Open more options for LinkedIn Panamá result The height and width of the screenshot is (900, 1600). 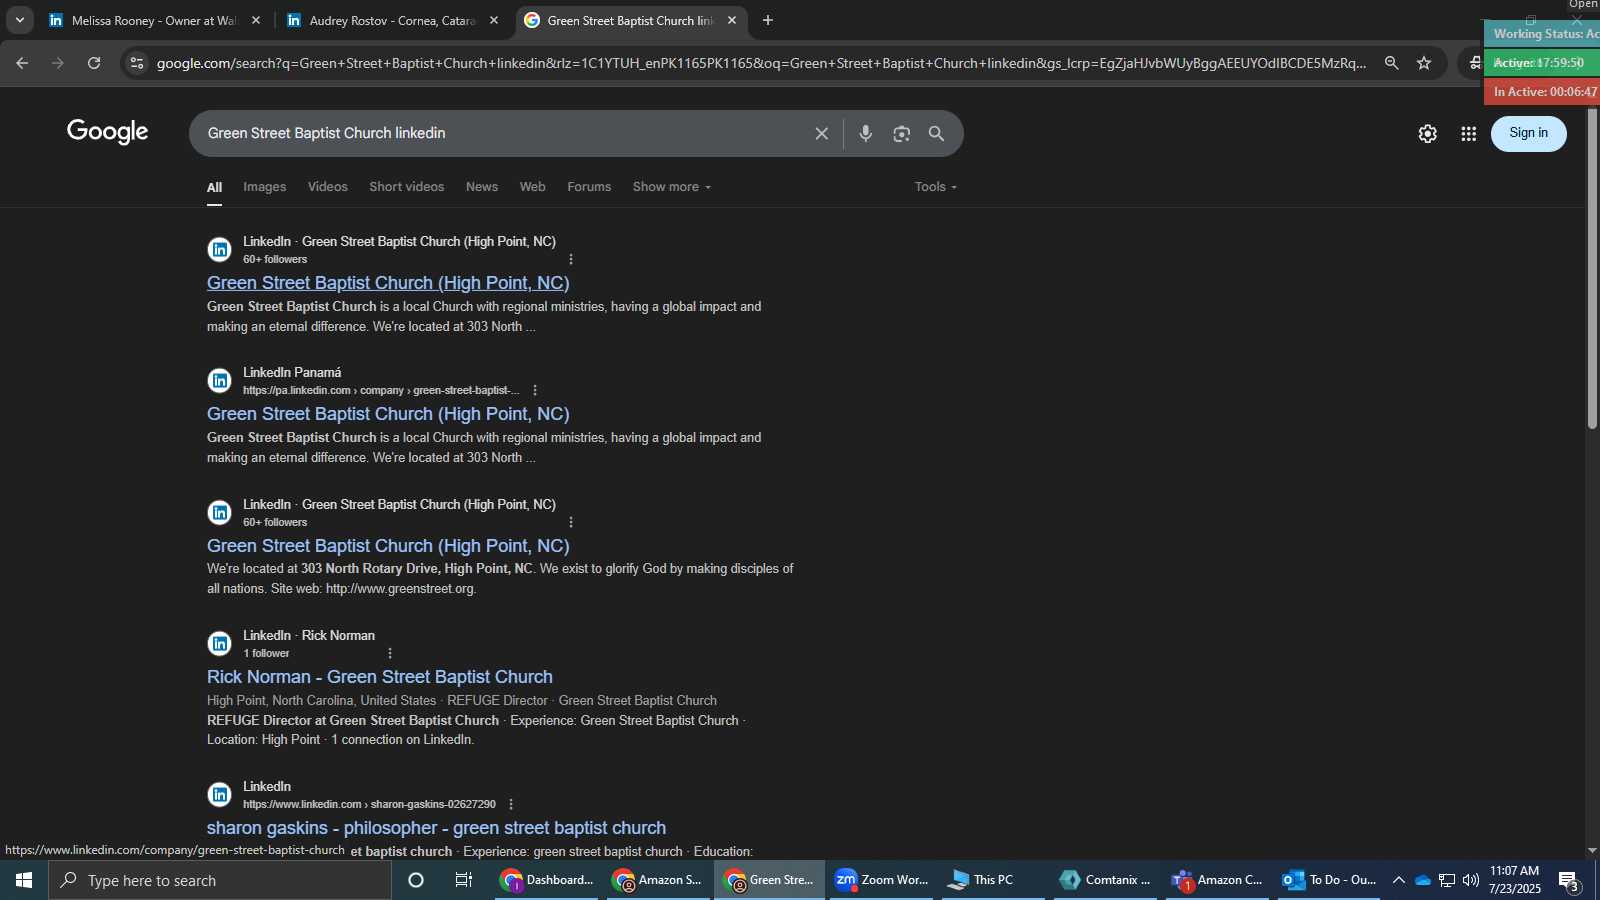535,391
